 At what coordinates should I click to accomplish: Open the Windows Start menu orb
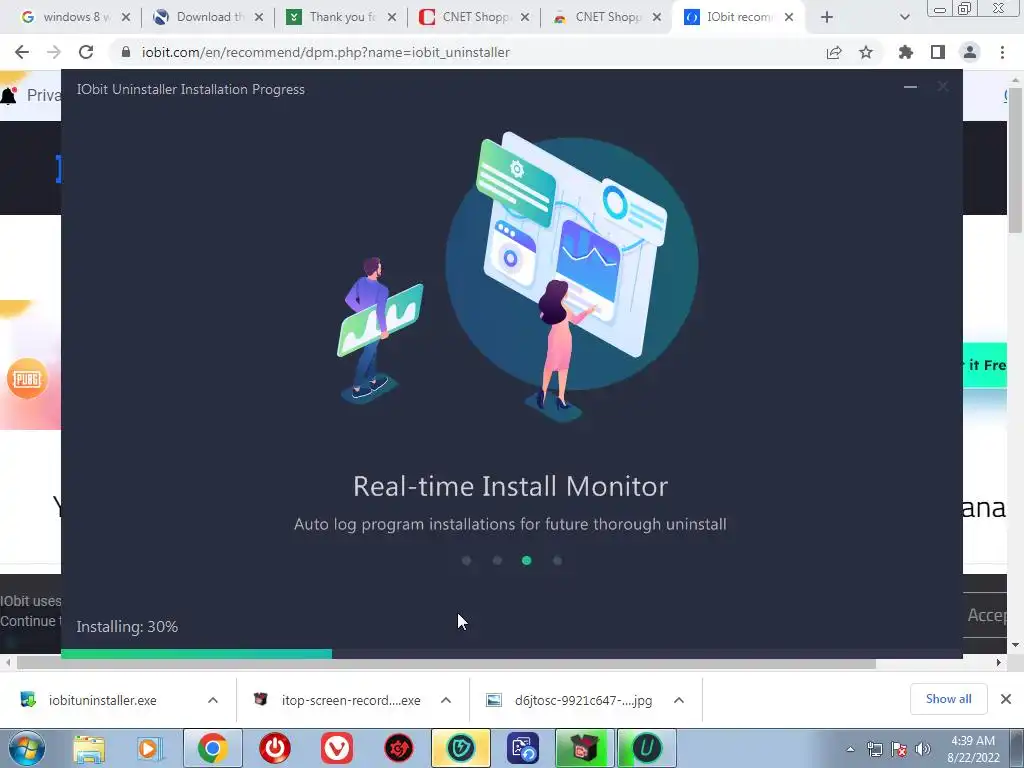point(27,748)
